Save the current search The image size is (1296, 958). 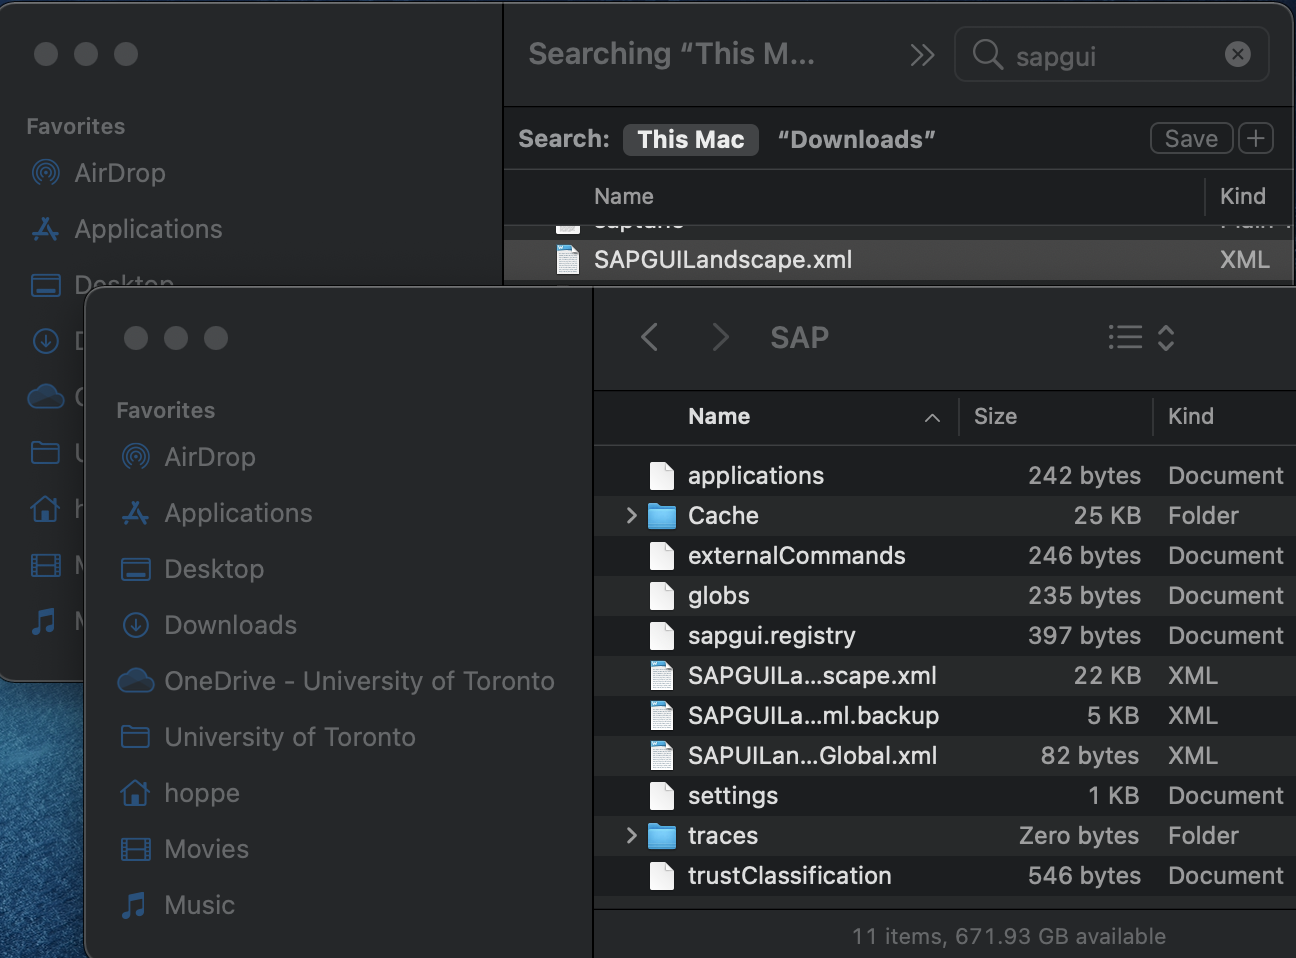pyautogui.click(x=1192, y=138)
